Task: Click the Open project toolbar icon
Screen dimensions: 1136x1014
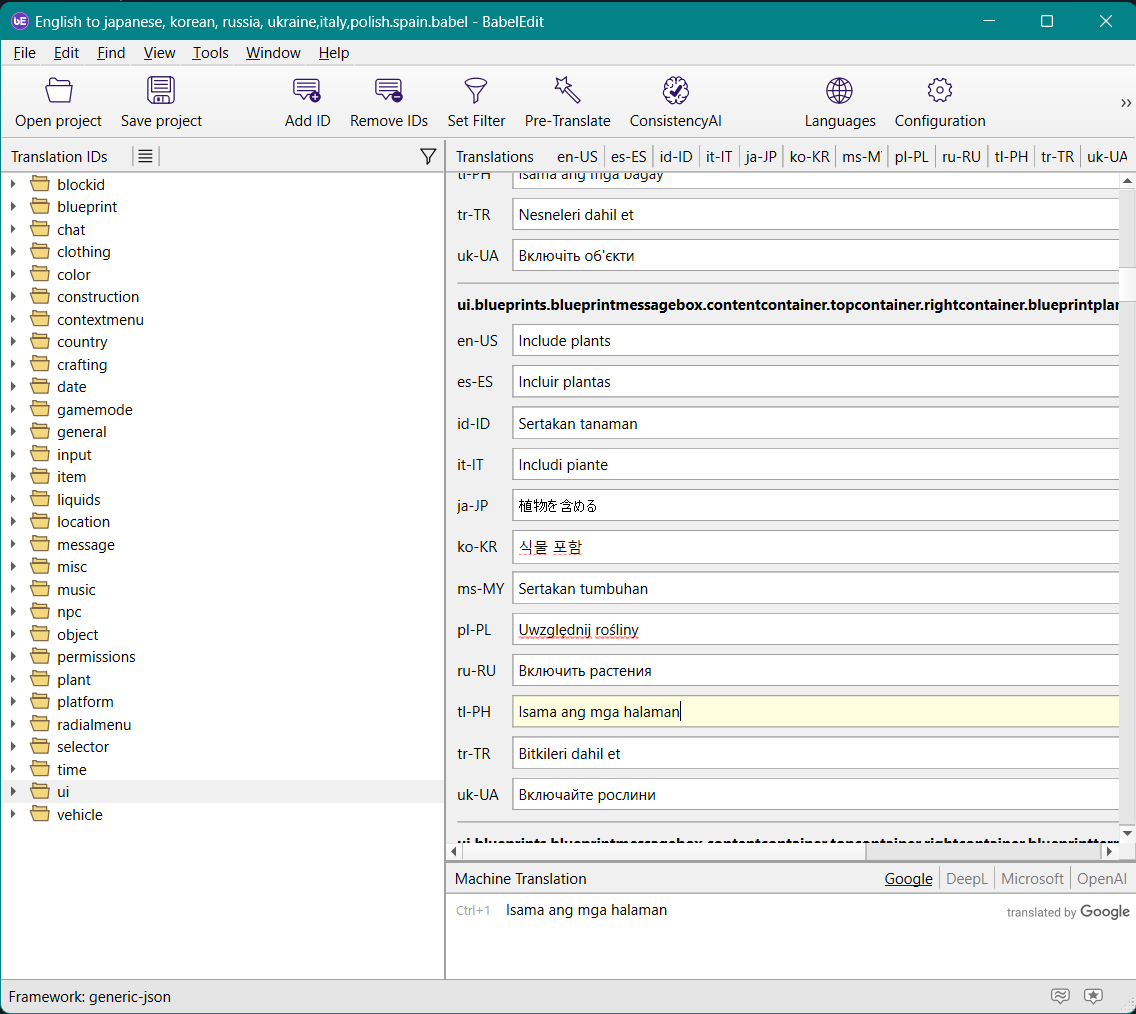Action: click(59, 91)
